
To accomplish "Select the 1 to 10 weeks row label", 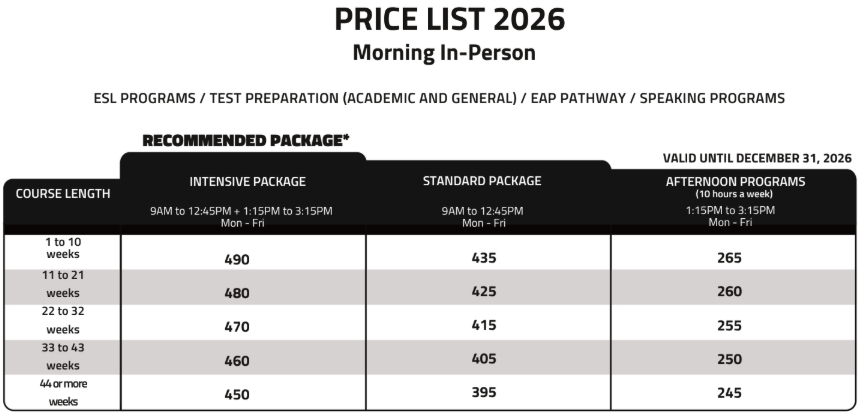I will pos(62,248).
